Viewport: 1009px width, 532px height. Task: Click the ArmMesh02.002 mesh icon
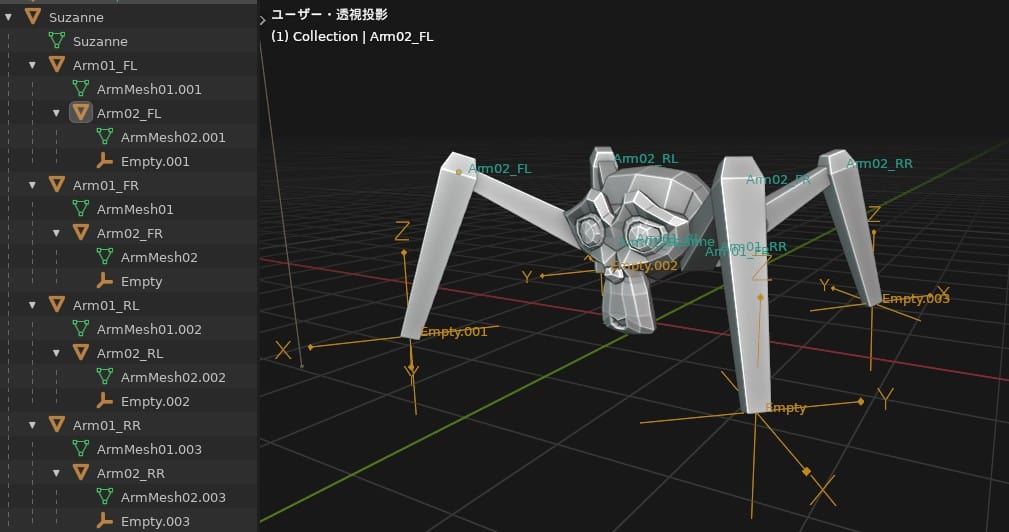[104, 376]
